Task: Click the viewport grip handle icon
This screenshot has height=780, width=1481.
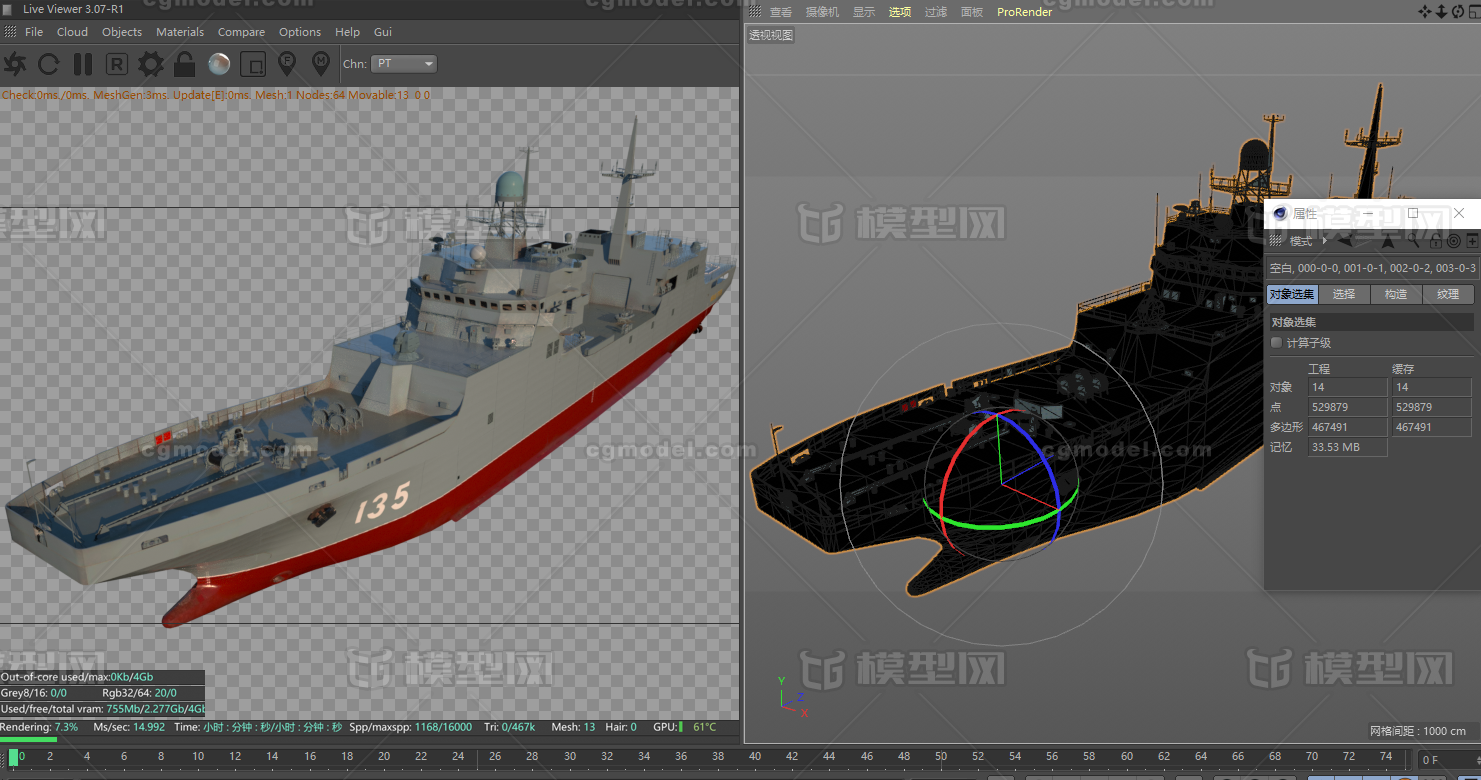Action: 755,12
